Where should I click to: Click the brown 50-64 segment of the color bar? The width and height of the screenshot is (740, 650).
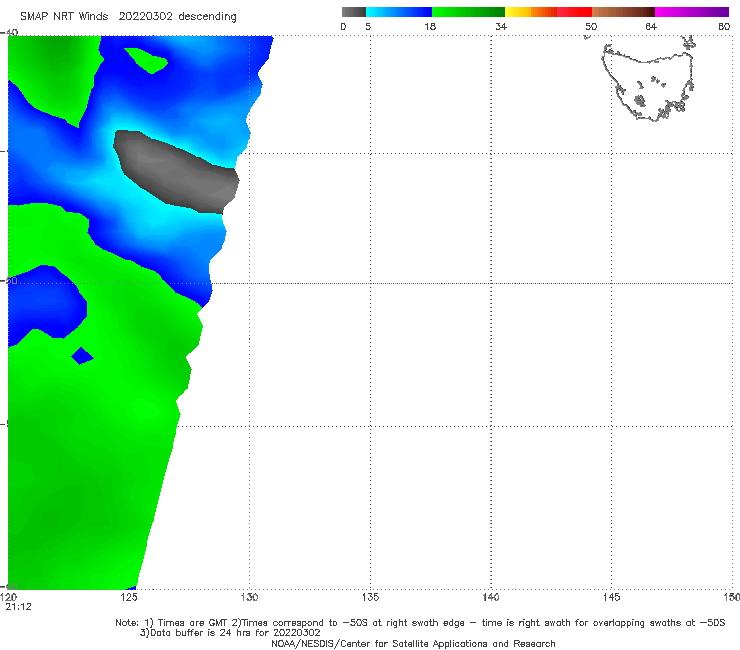tap(623, 12)
